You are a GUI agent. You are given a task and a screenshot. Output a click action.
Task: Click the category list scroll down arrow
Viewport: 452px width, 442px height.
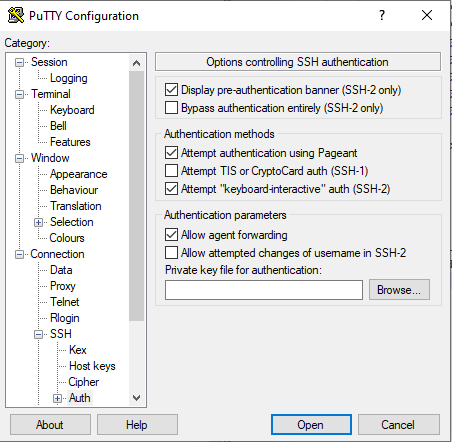pyautogui.click(x=136, y=398)
